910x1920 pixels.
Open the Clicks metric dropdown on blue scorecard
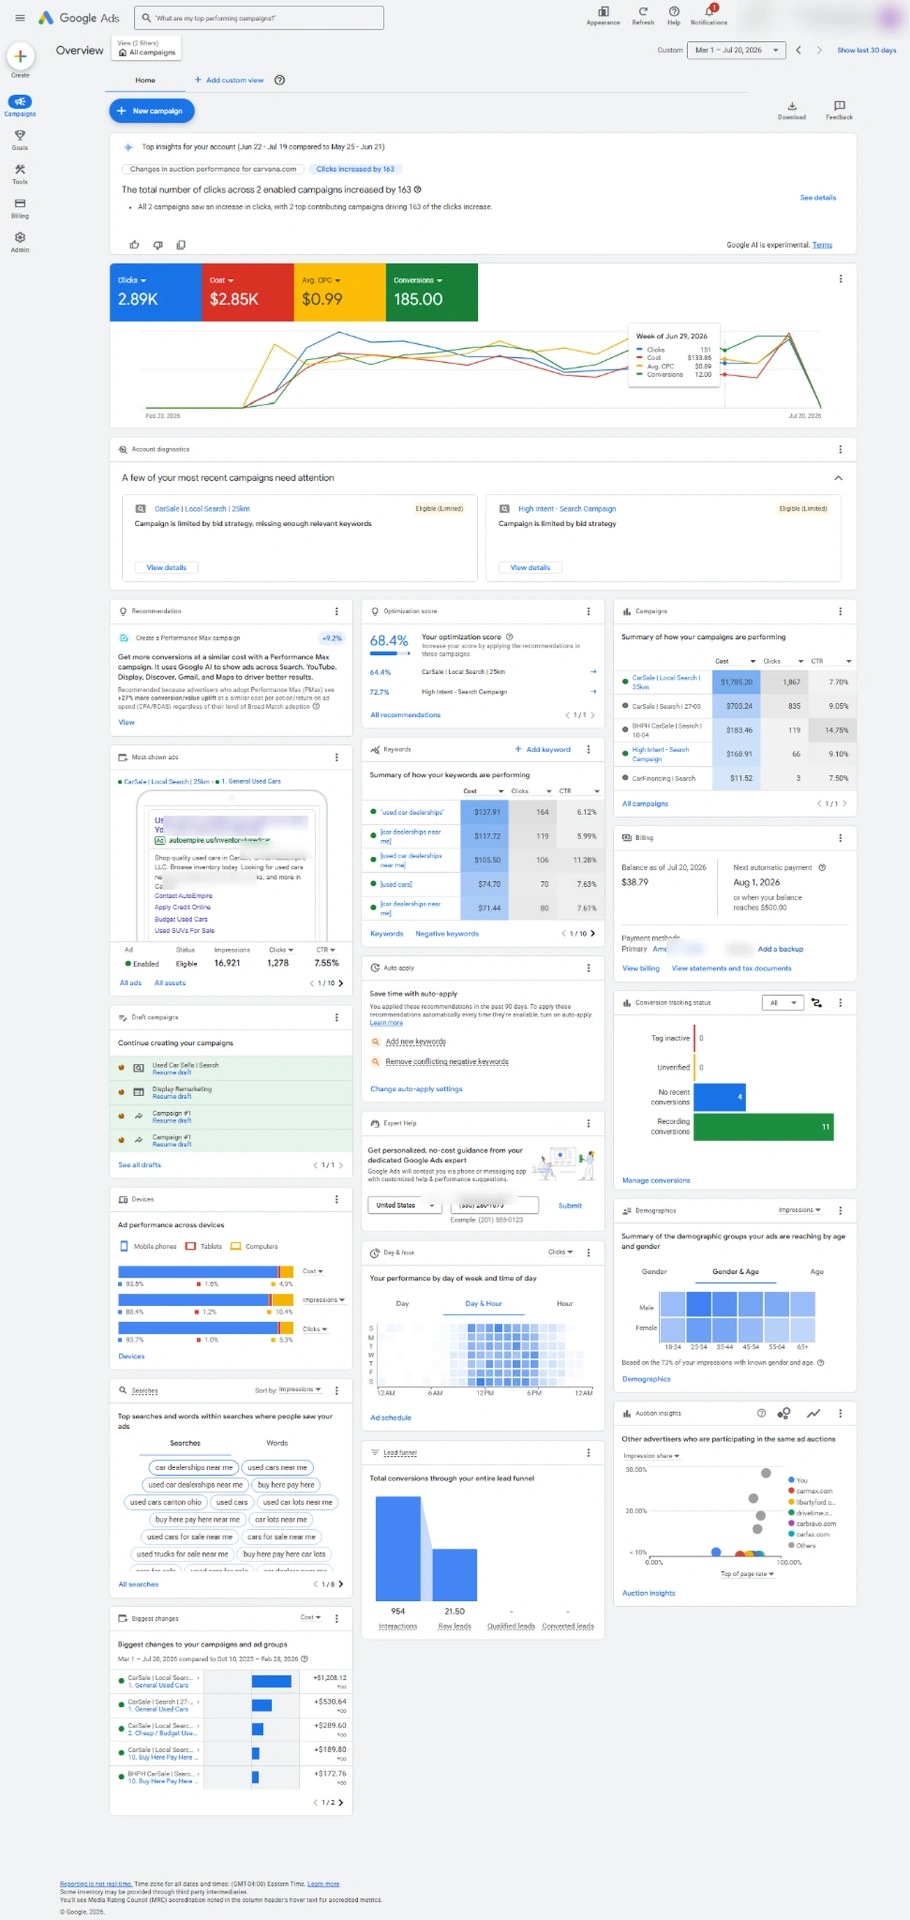tap(132, 280)
